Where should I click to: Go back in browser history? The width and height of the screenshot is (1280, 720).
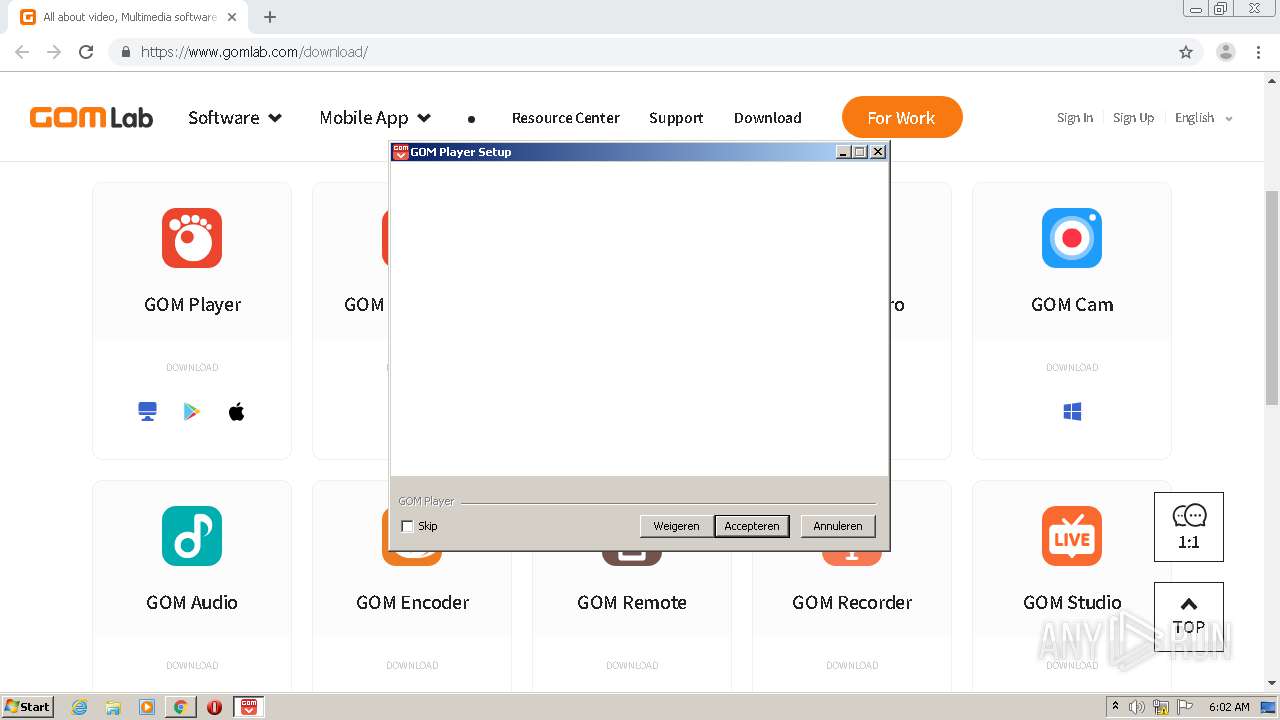(22, 52)
